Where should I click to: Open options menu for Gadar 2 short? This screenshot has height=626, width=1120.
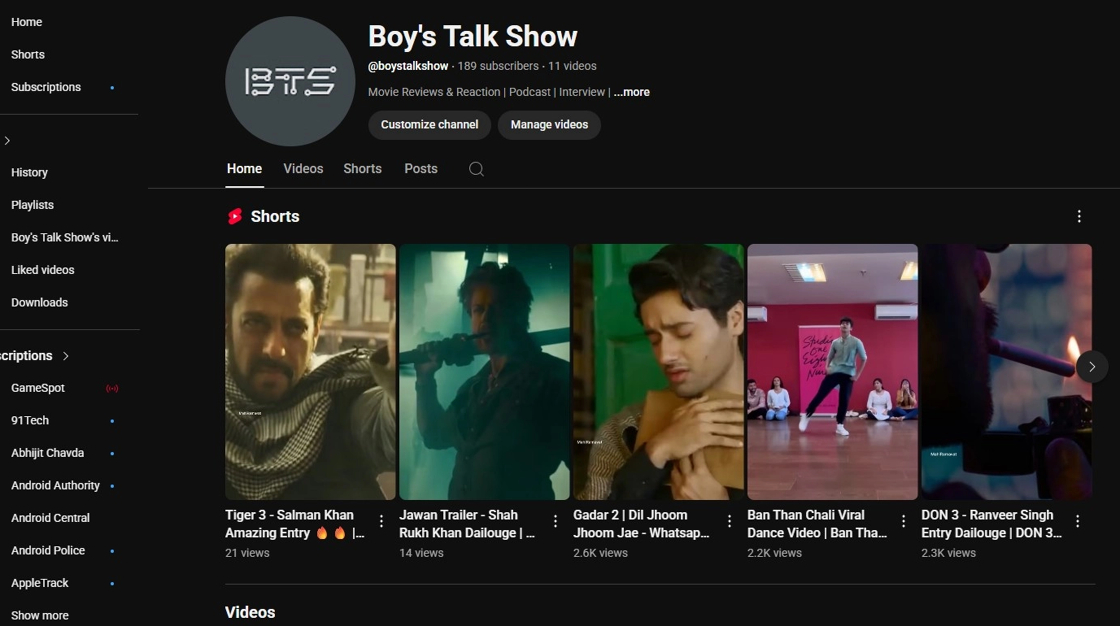click(x=729, y=522)
